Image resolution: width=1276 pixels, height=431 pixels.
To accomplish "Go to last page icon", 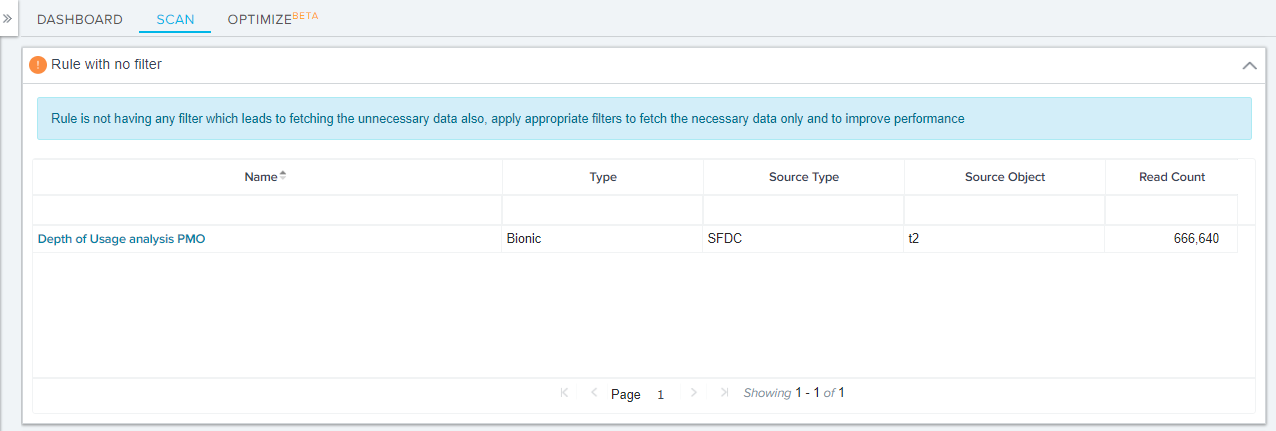I will (x=724, y=393).
